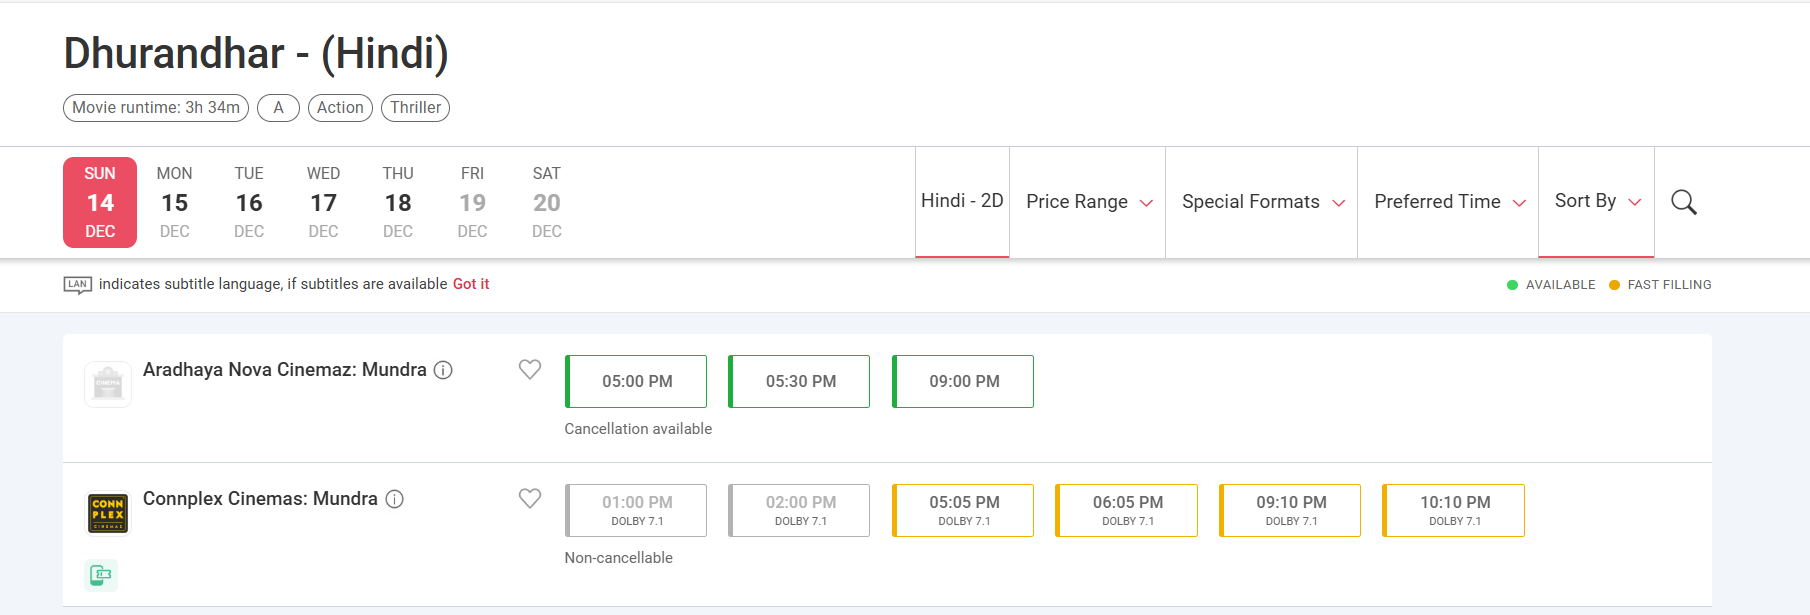This screenshot has width=1810, height=615.
Task: Click the LAN subtitle language icon
Action: 78,285
